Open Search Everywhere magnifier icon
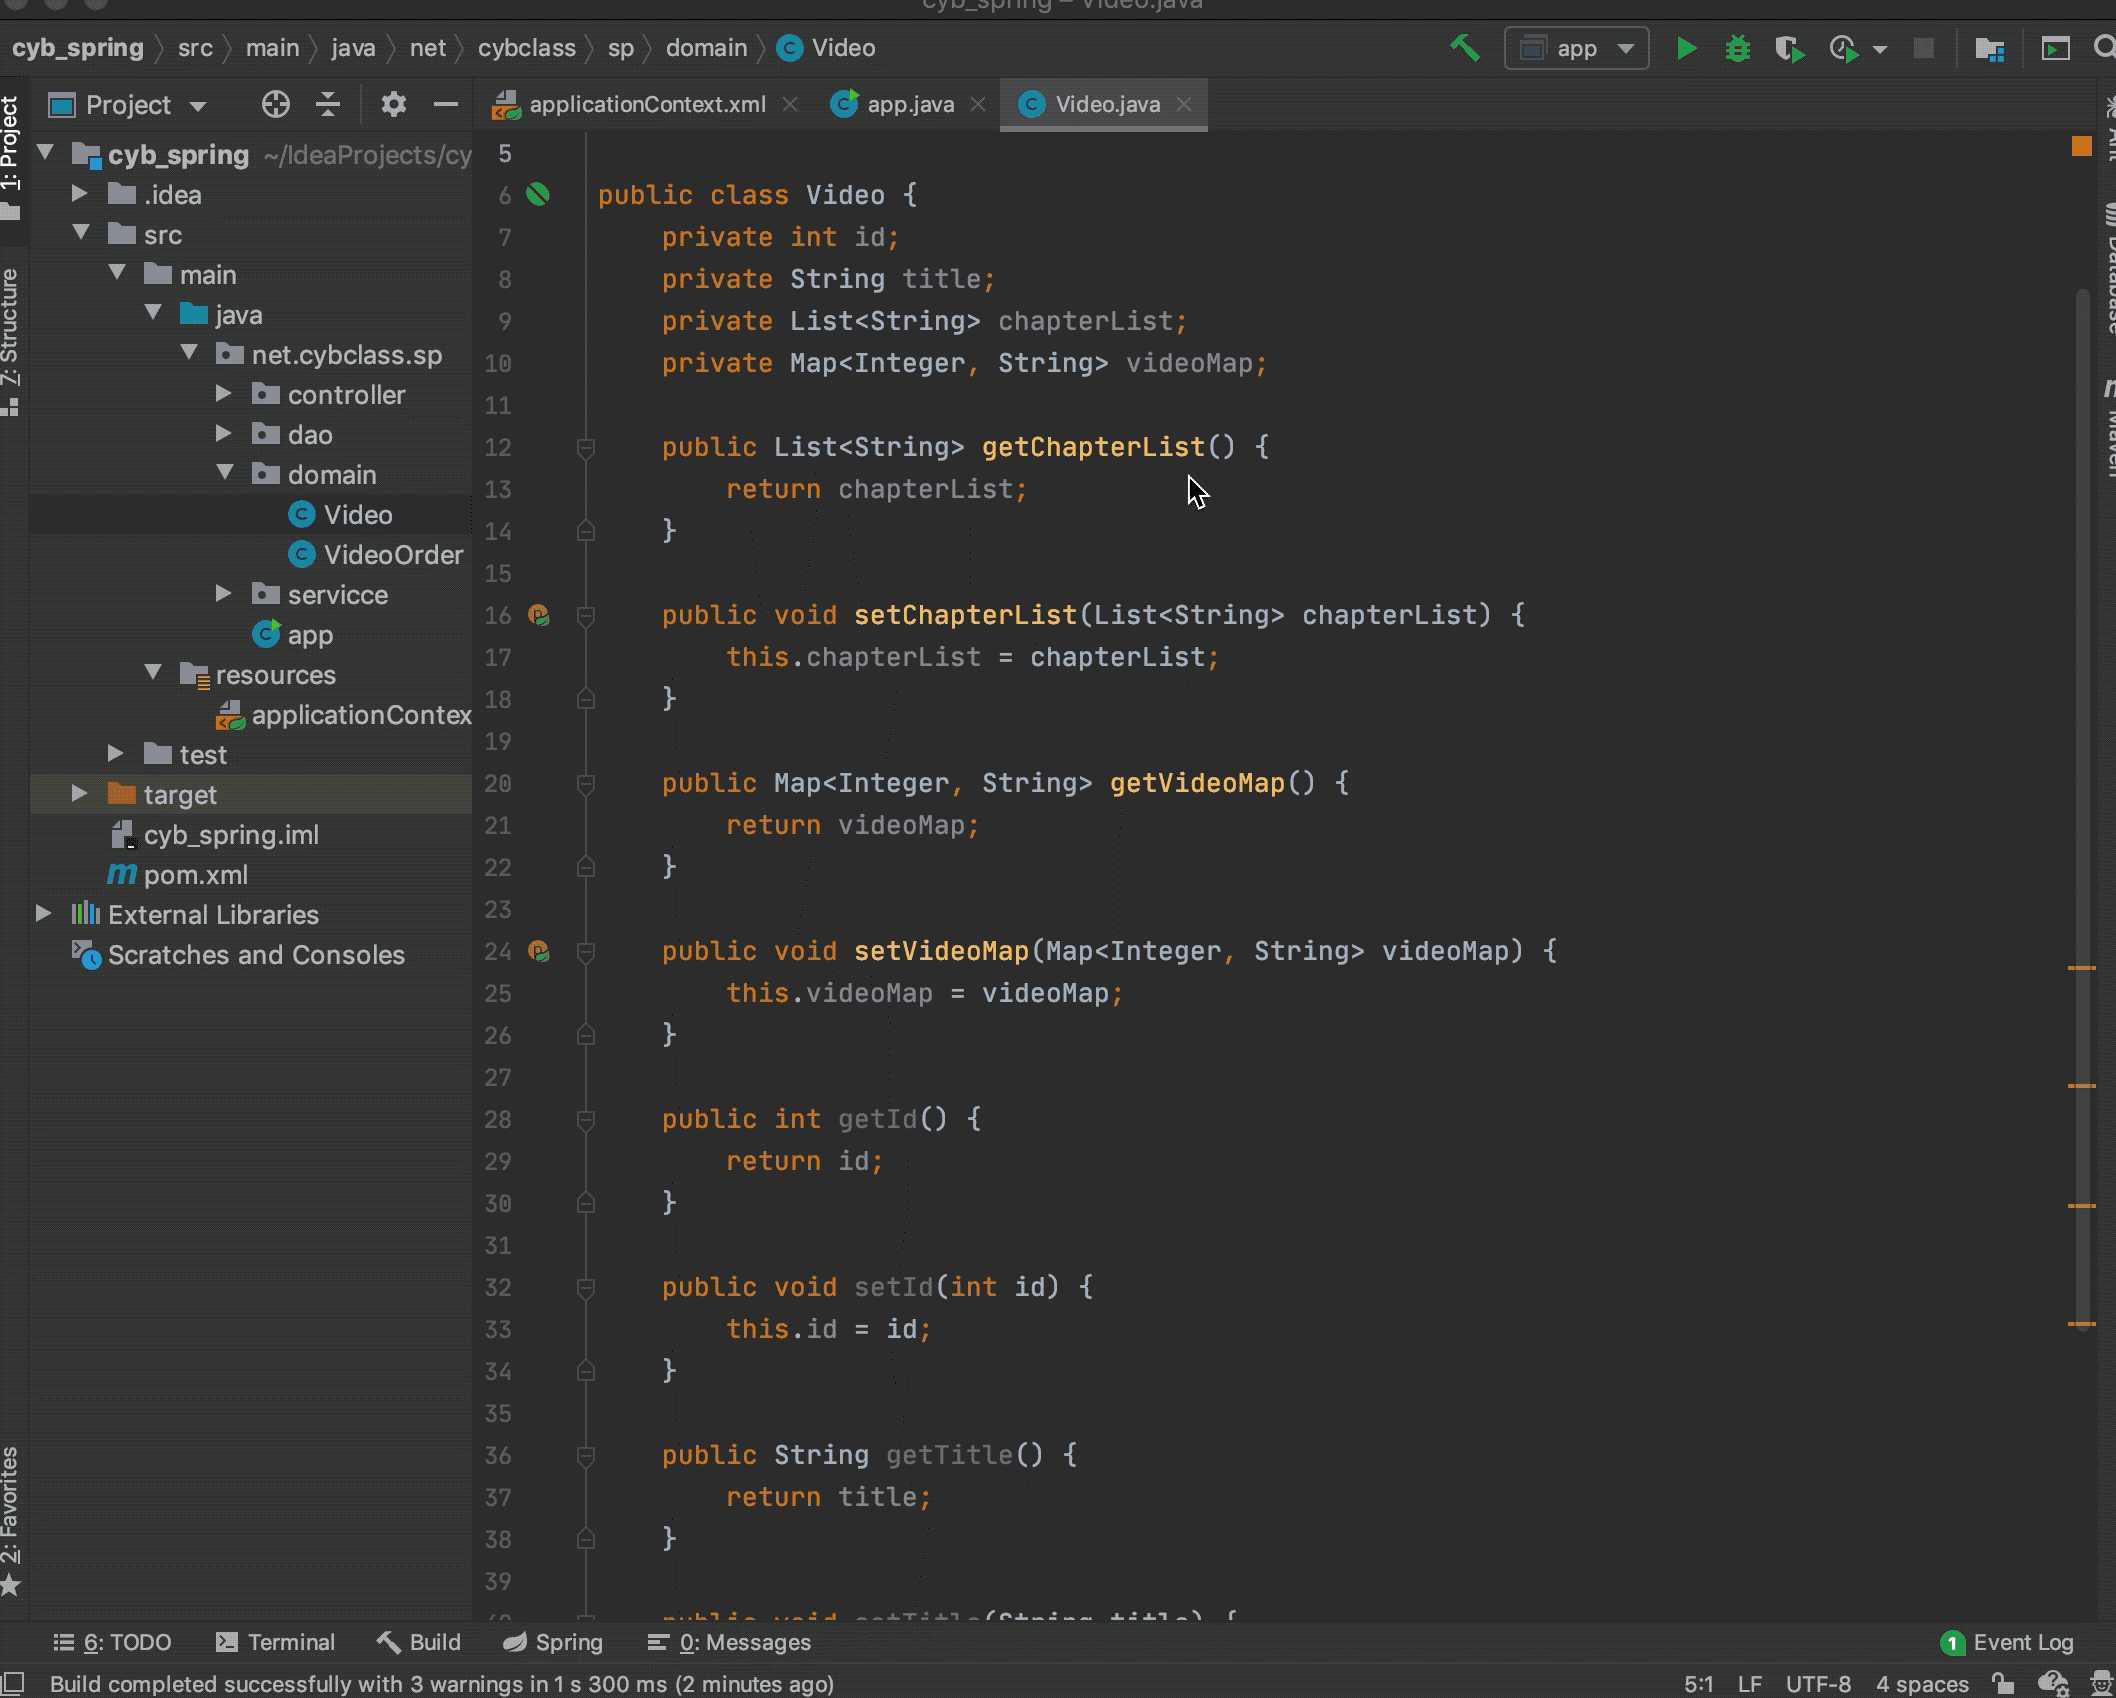2116x1698 pixels. pos(2104,48)
